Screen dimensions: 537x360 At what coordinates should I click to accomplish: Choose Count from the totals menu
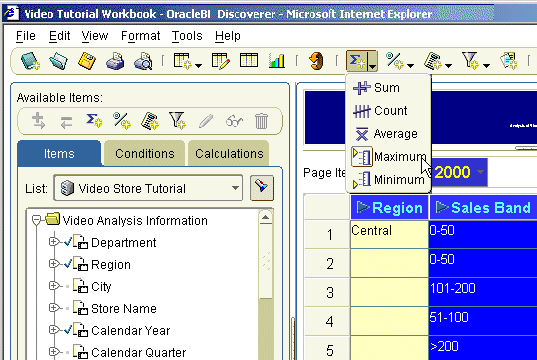pyautogui.click(x=388, y=111)
